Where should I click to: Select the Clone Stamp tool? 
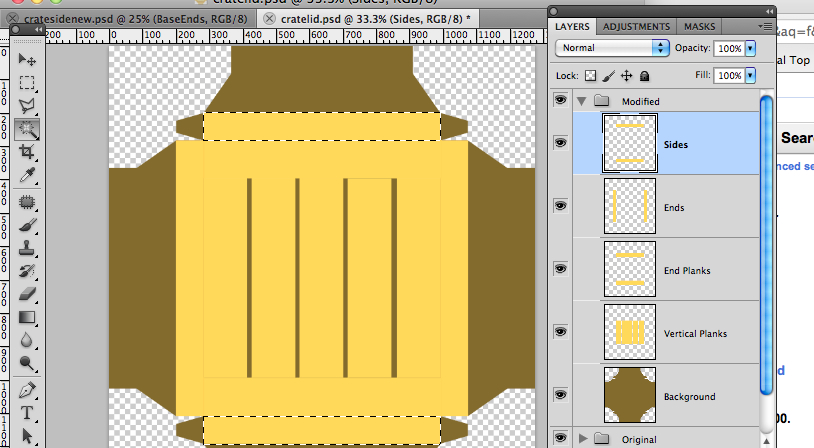[27, 248]
